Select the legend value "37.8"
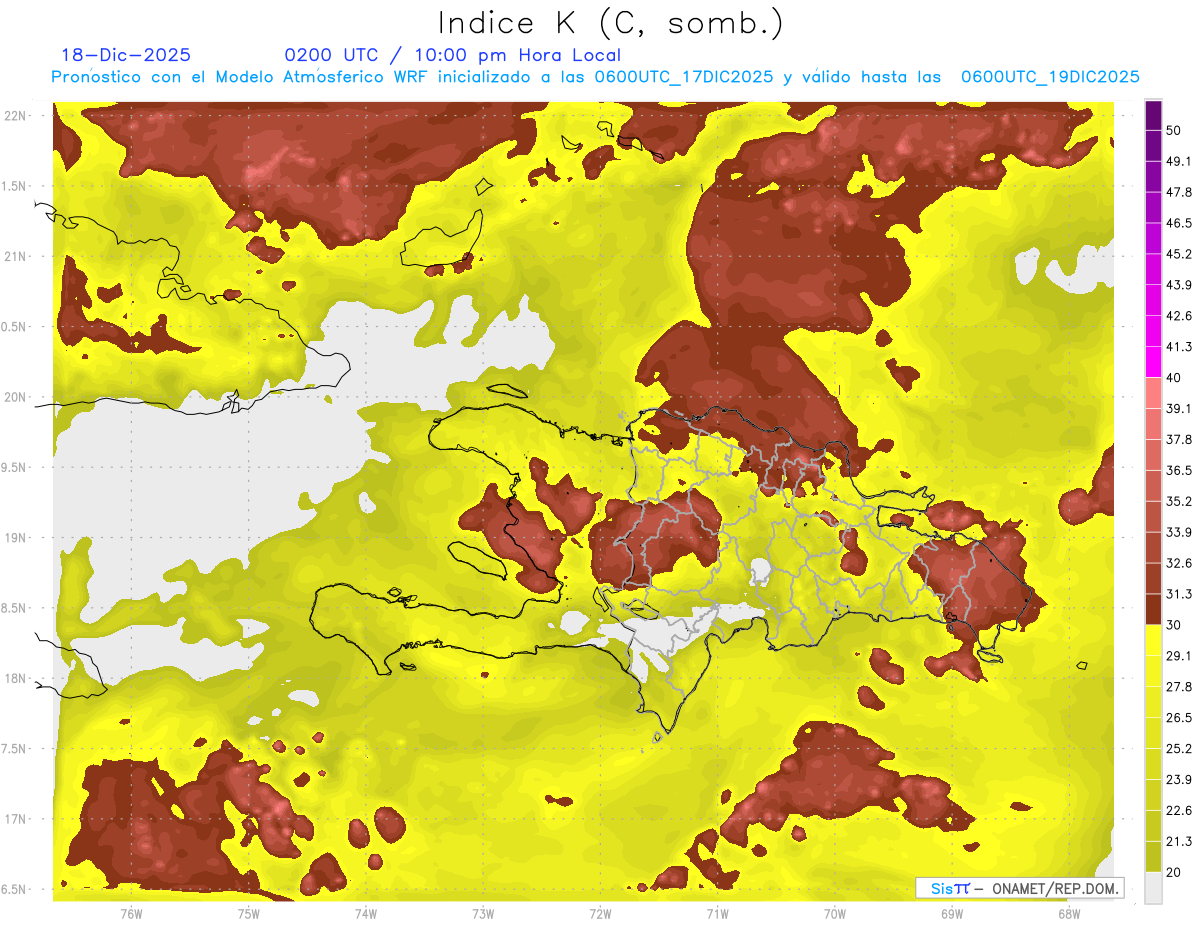This screenshot has height=927, width=1200. click(1178, 440)
